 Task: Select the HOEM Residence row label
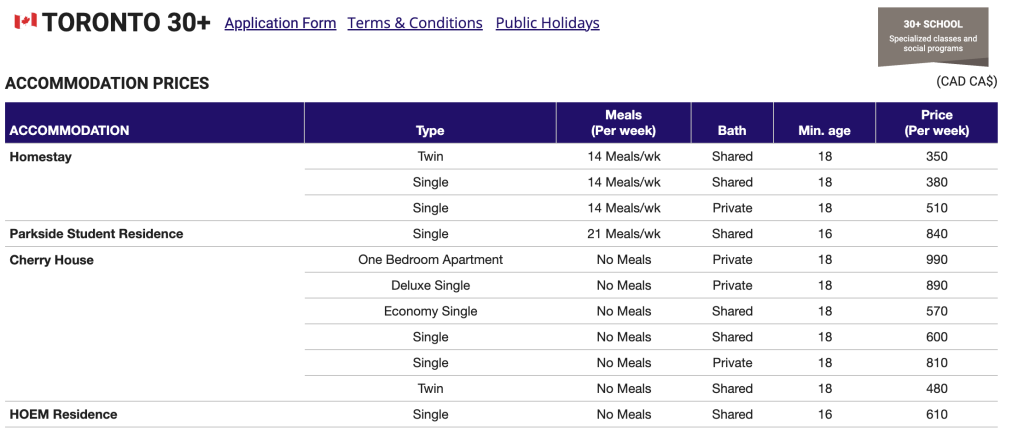point(63,414)
